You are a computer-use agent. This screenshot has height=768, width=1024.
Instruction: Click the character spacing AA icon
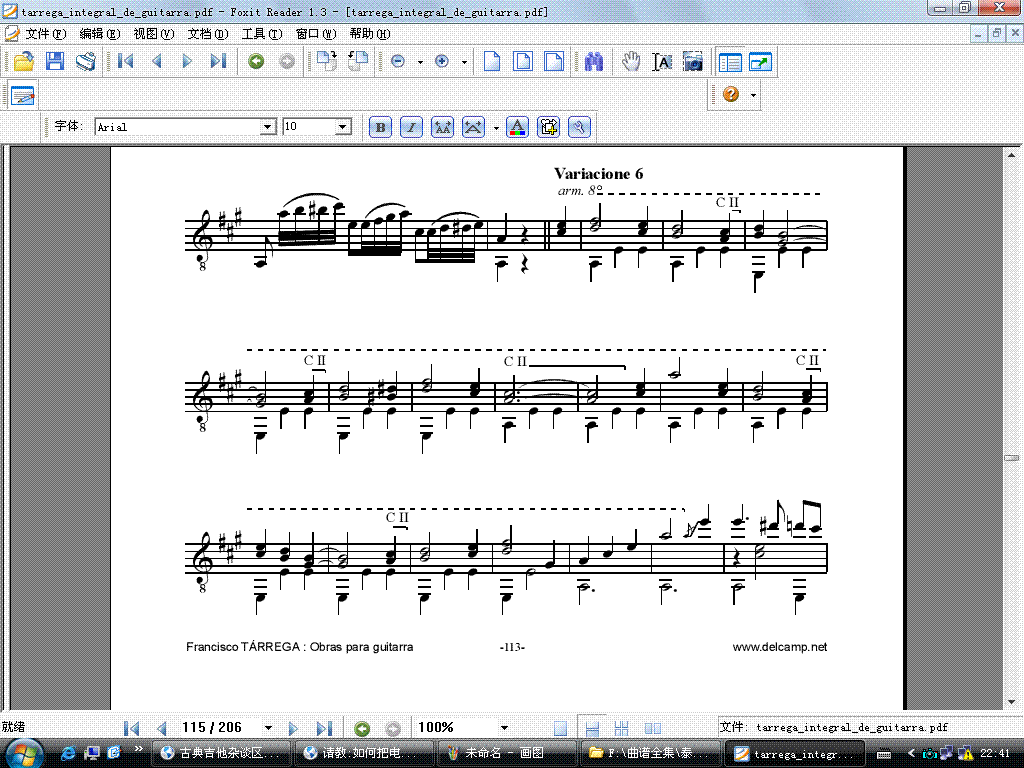coord(443,127)
